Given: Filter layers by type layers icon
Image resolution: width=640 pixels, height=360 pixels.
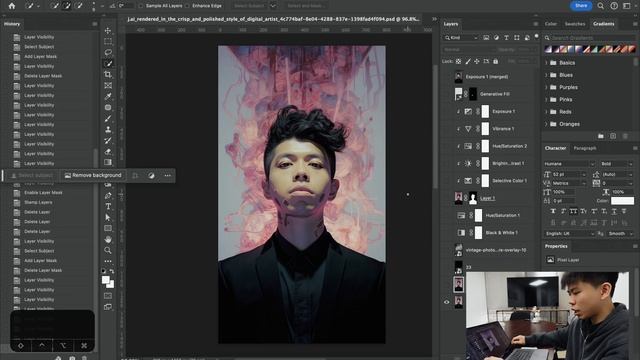Looking at the screenshot, I should pyautogui.click(x=507, y=38).
